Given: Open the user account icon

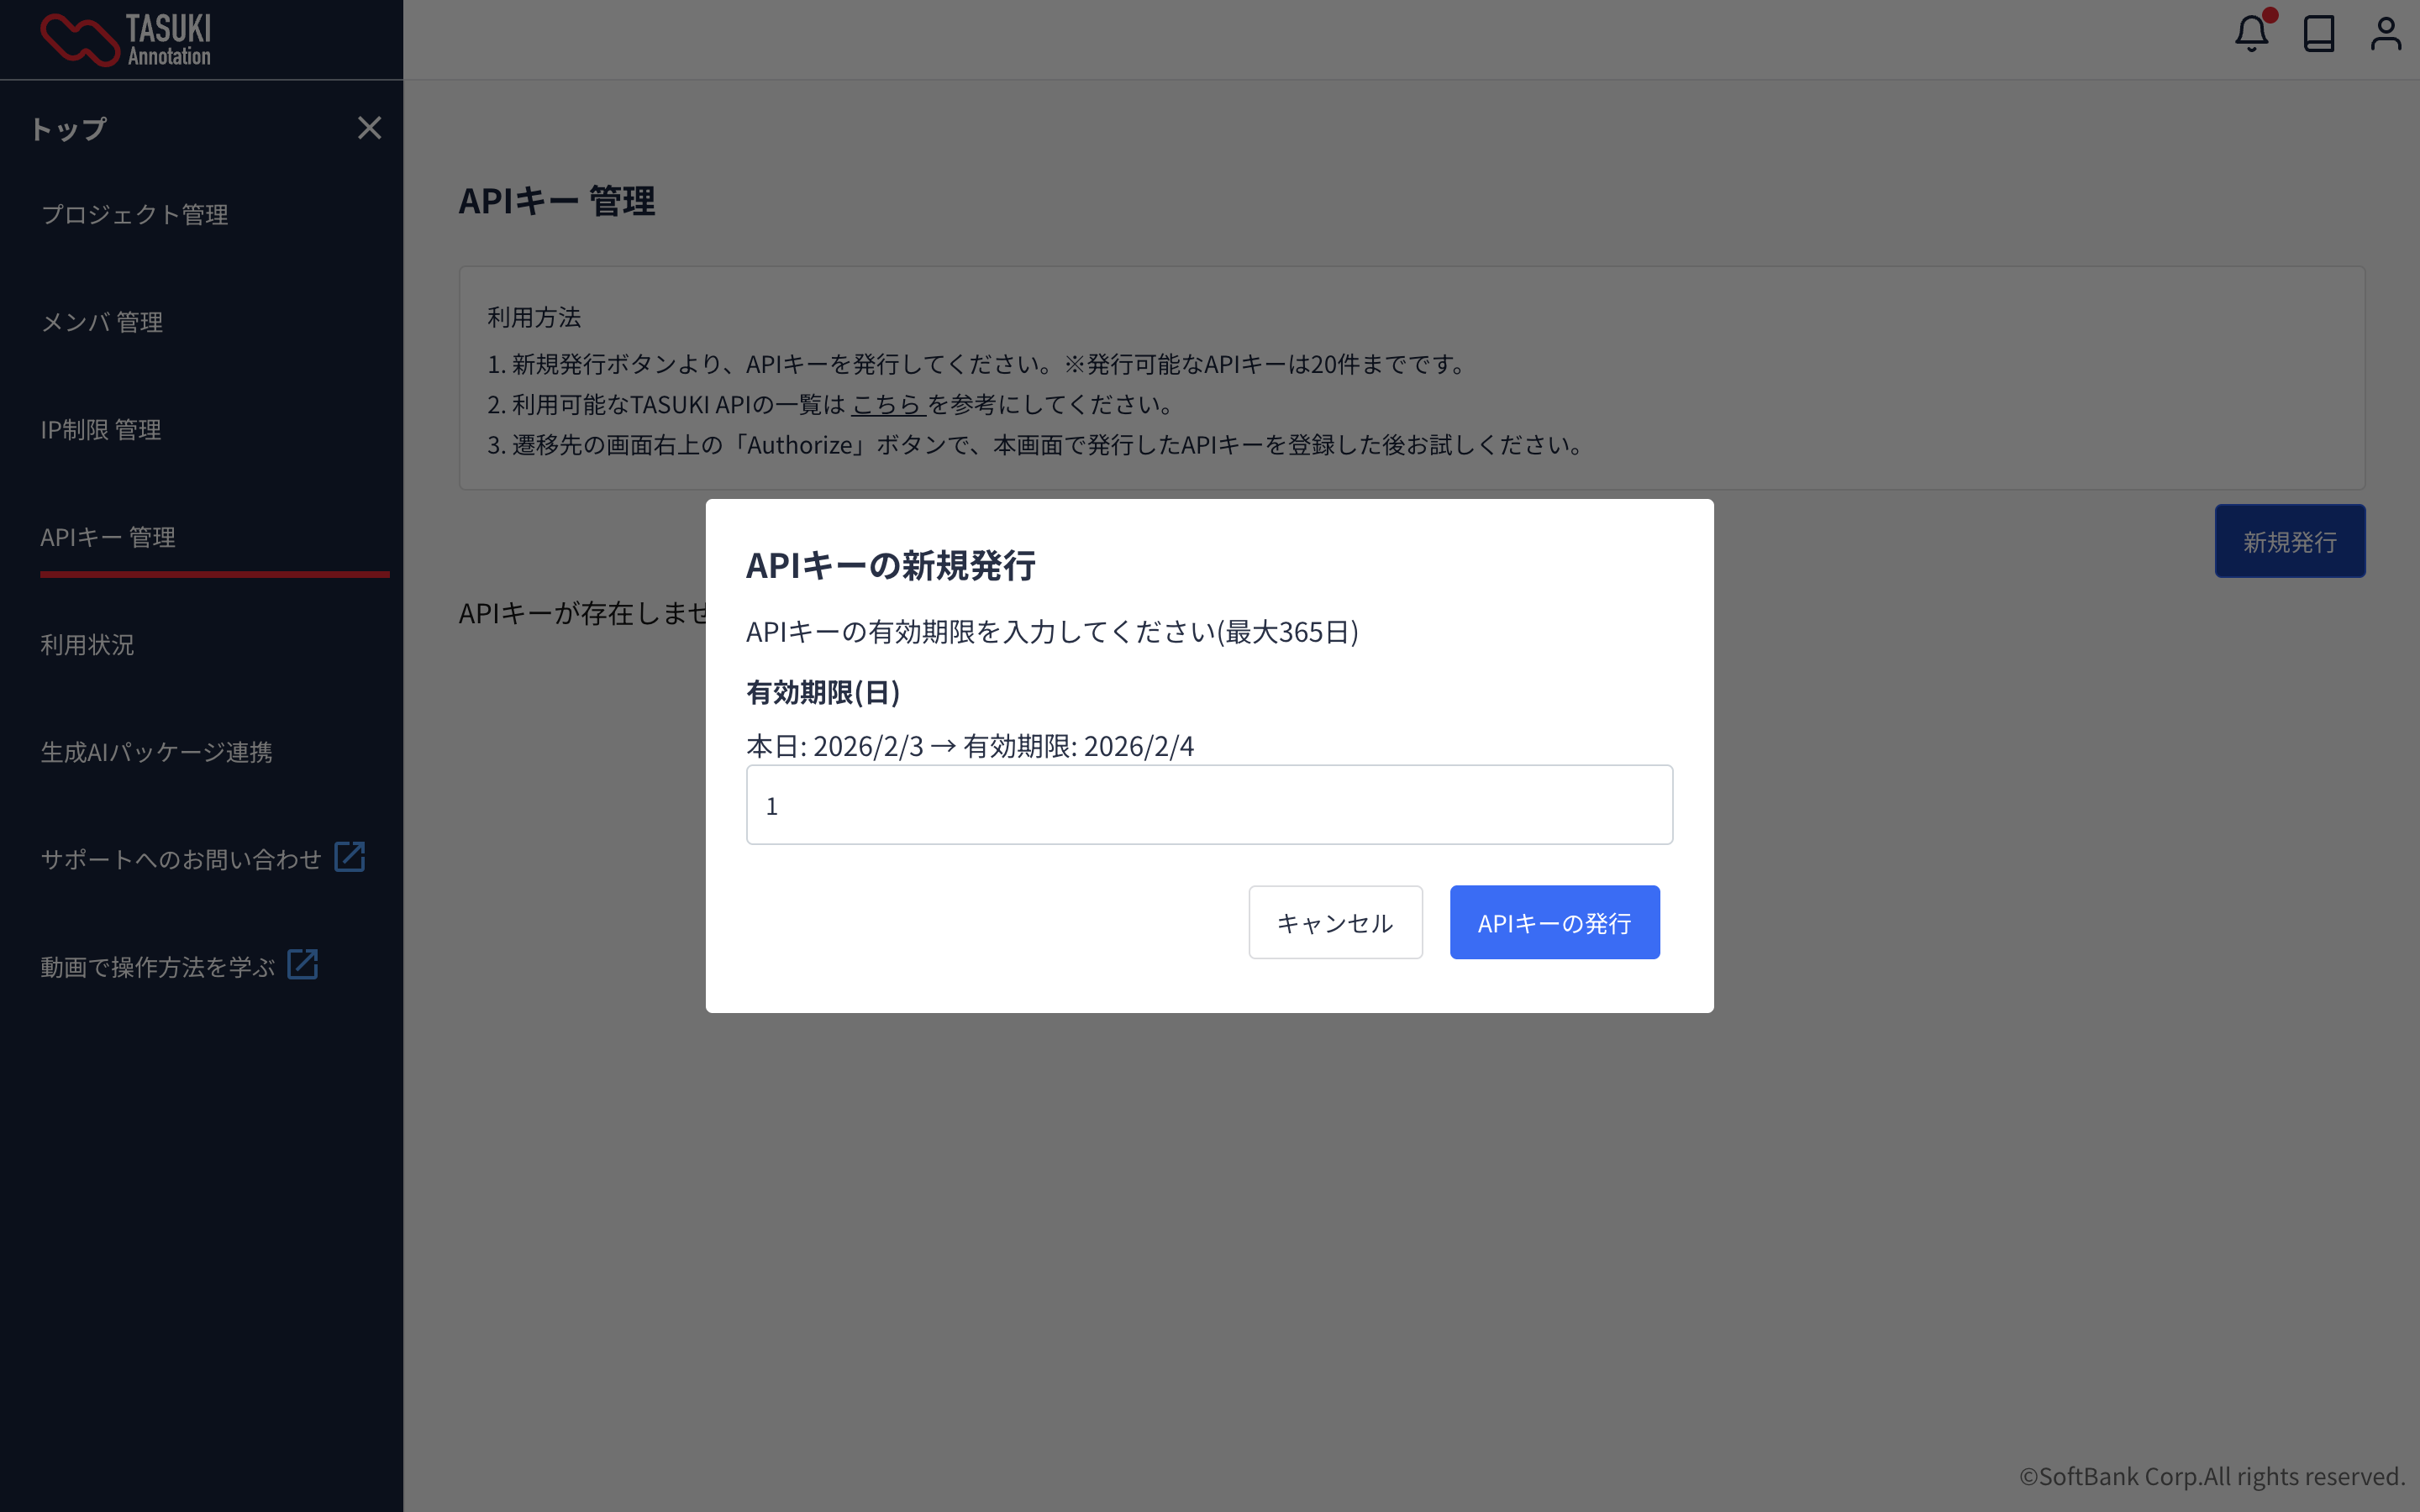Looking at the screenshot, I should point(2385,34).
